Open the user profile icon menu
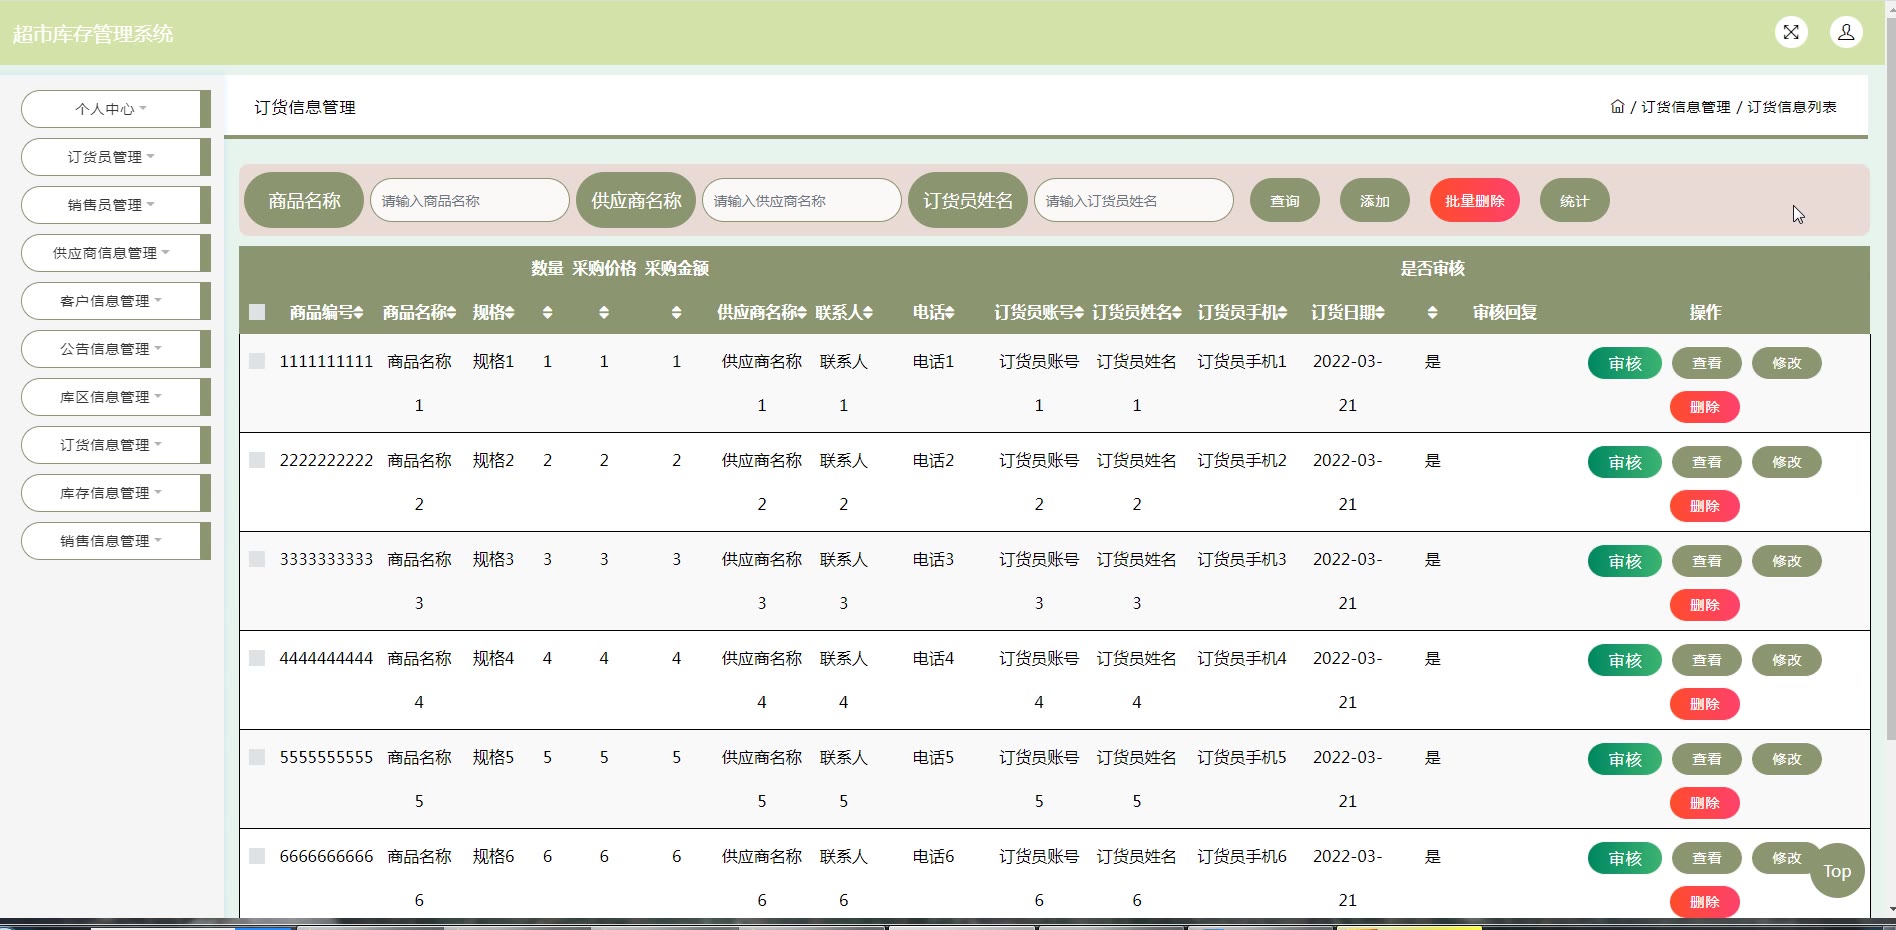 click(1846, 32)
